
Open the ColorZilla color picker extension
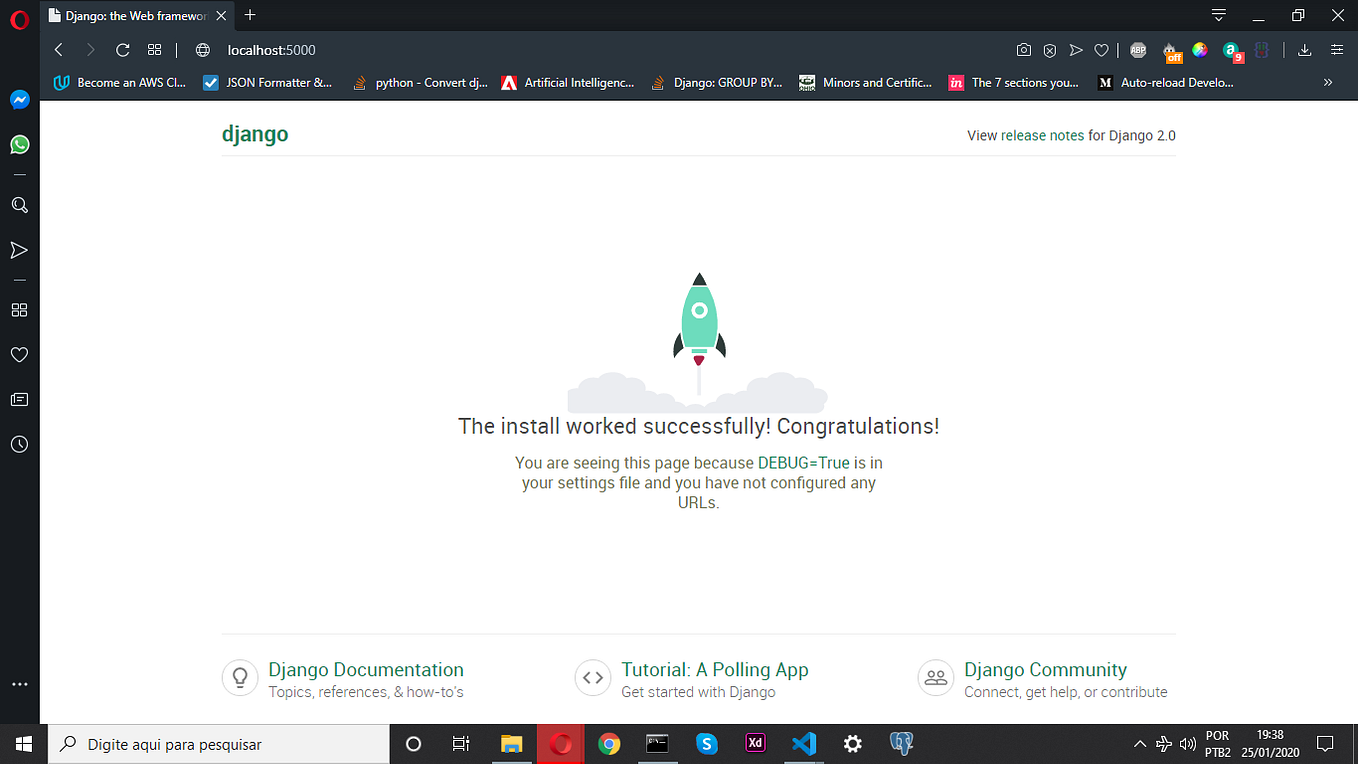(1199, 49)
